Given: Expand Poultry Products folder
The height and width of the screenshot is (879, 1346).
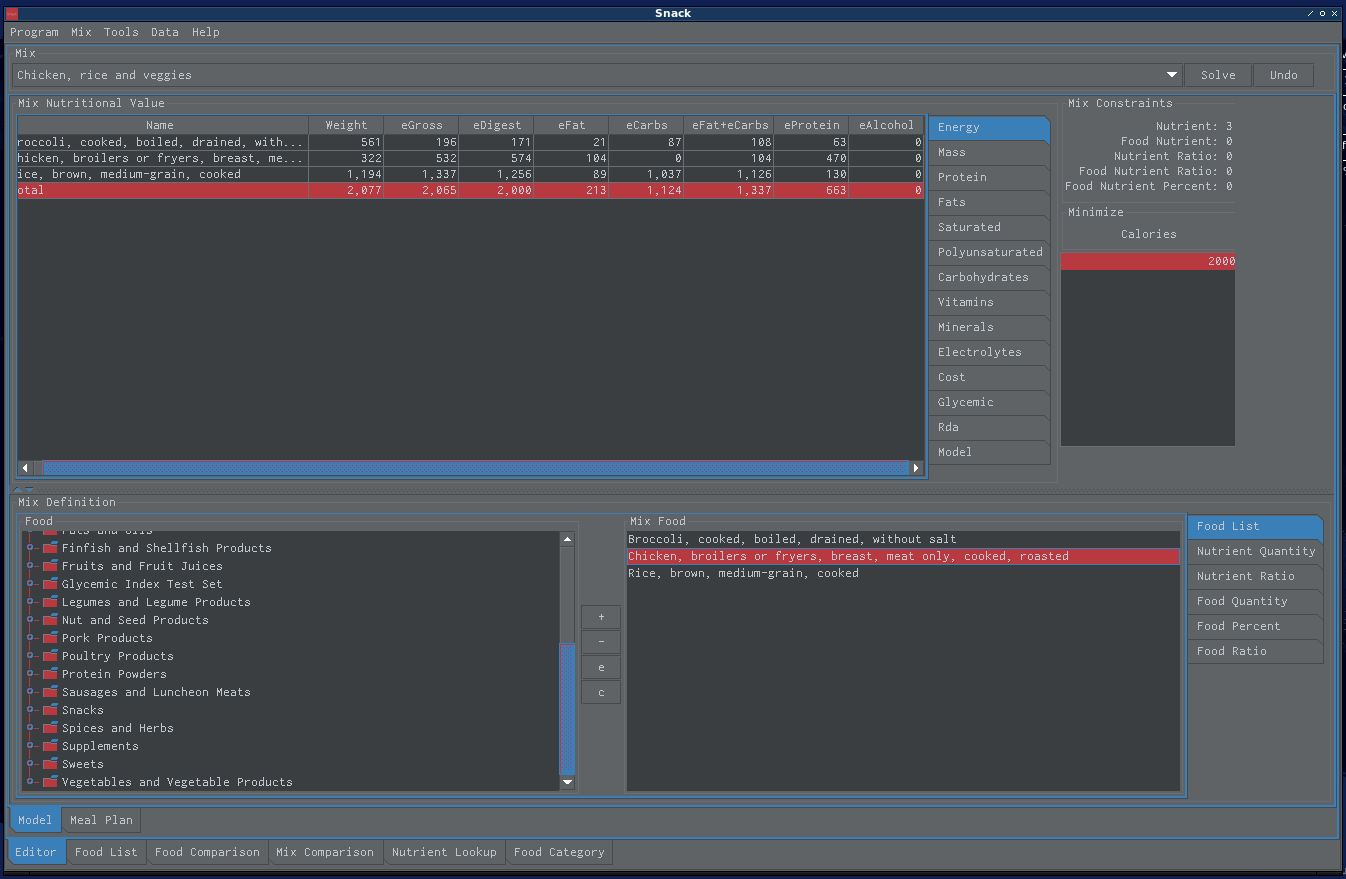Looking at the screenshot, I should (31, 656).
